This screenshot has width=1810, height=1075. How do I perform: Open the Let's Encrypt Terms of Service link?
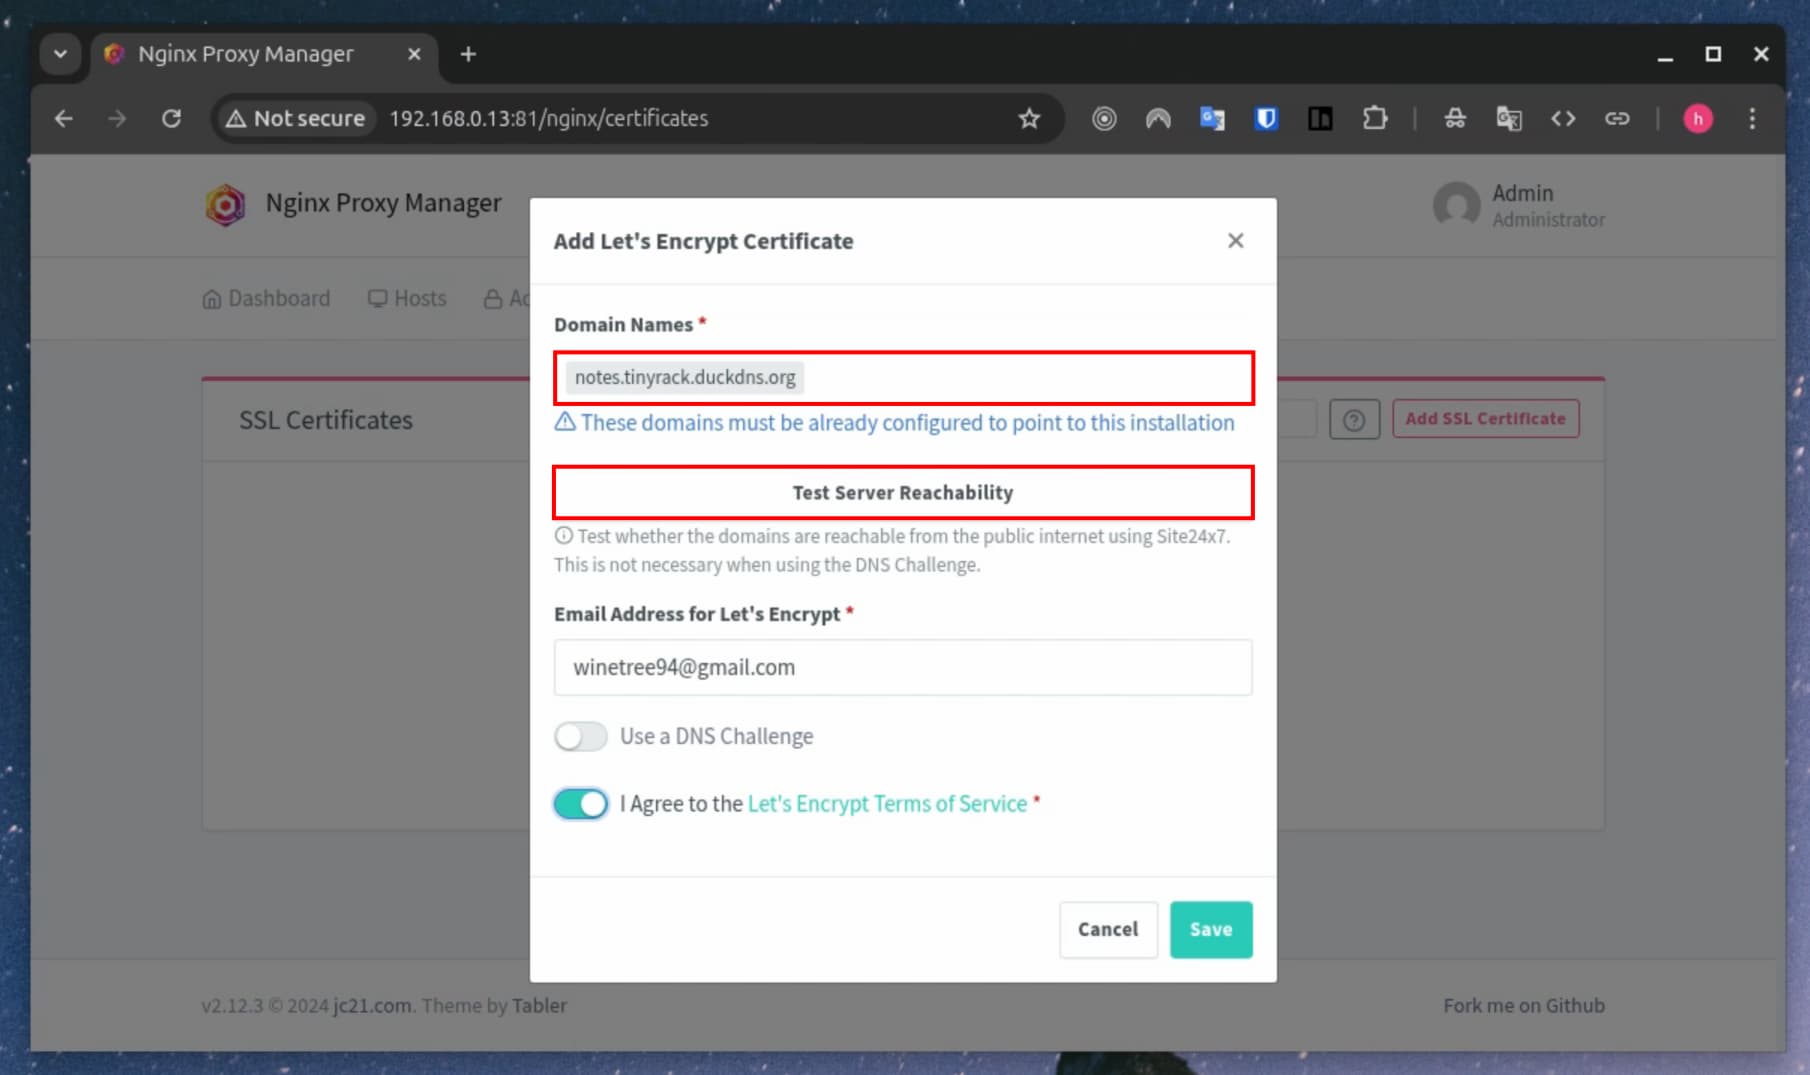[x=887, y=804]
